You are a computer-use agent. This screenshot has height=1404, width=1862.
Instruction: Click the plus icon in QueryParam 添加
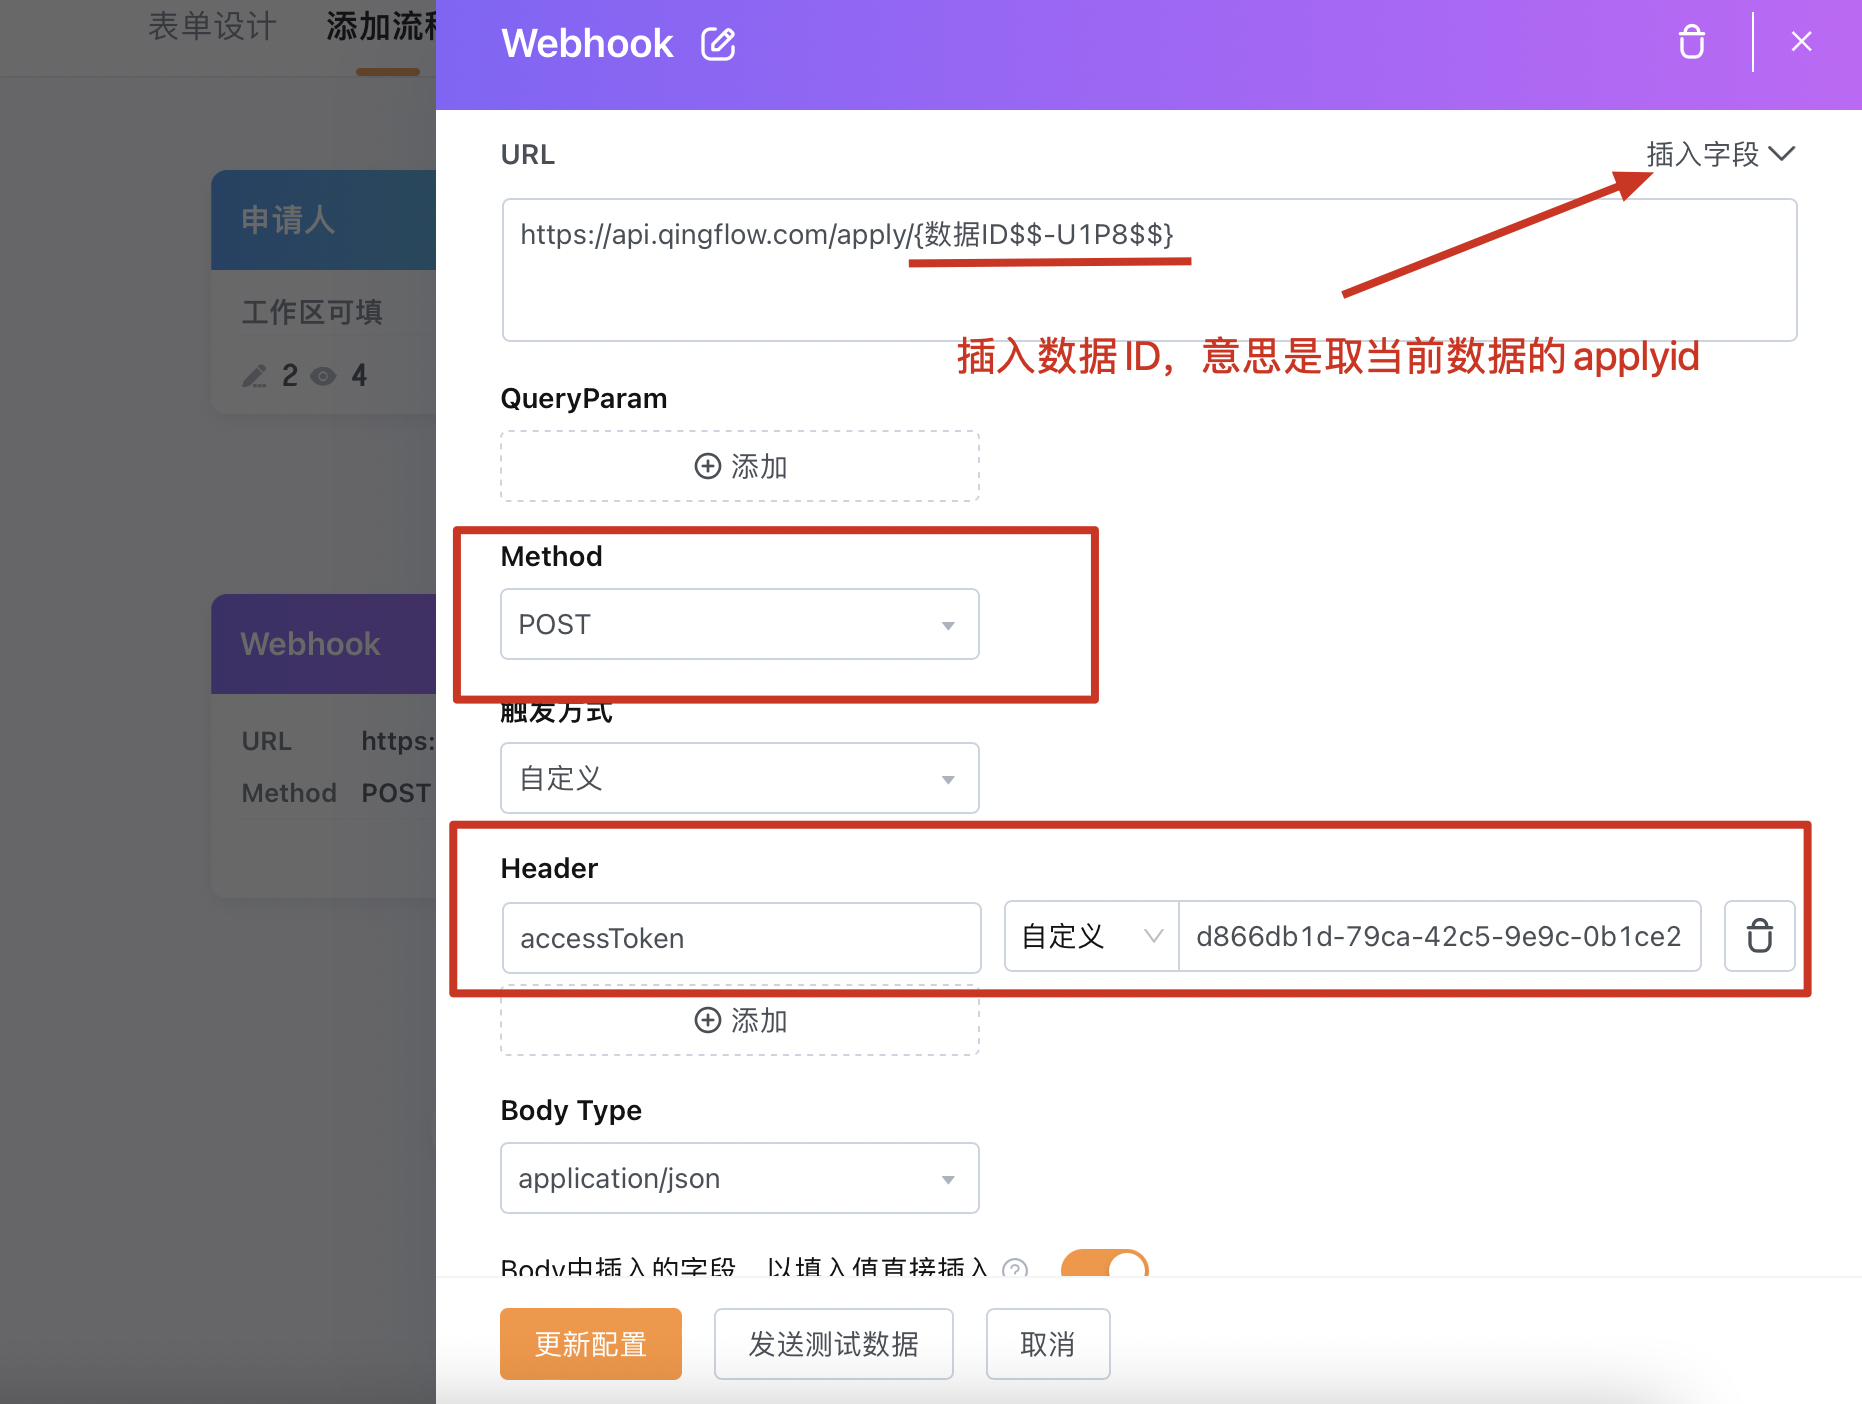tap(707, 466)
